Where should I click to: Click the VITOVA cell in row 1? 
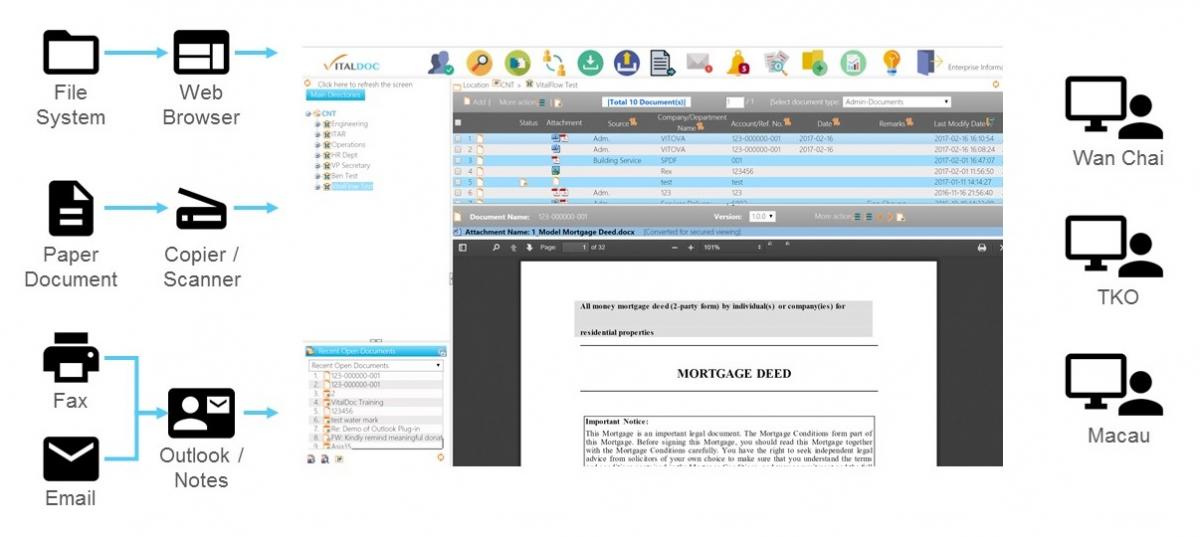pyautogui.click(x=673, y=138)
